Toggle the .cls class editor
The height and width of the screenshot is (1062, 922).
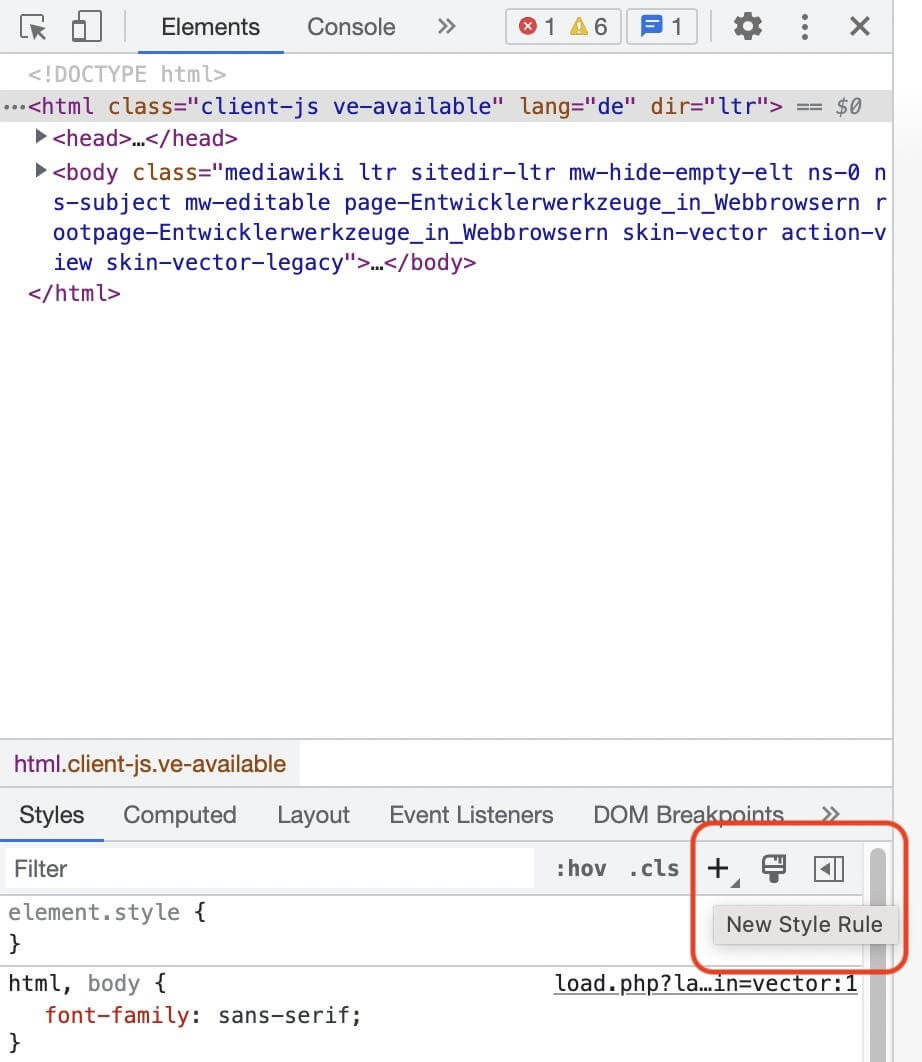coord(653,868)
